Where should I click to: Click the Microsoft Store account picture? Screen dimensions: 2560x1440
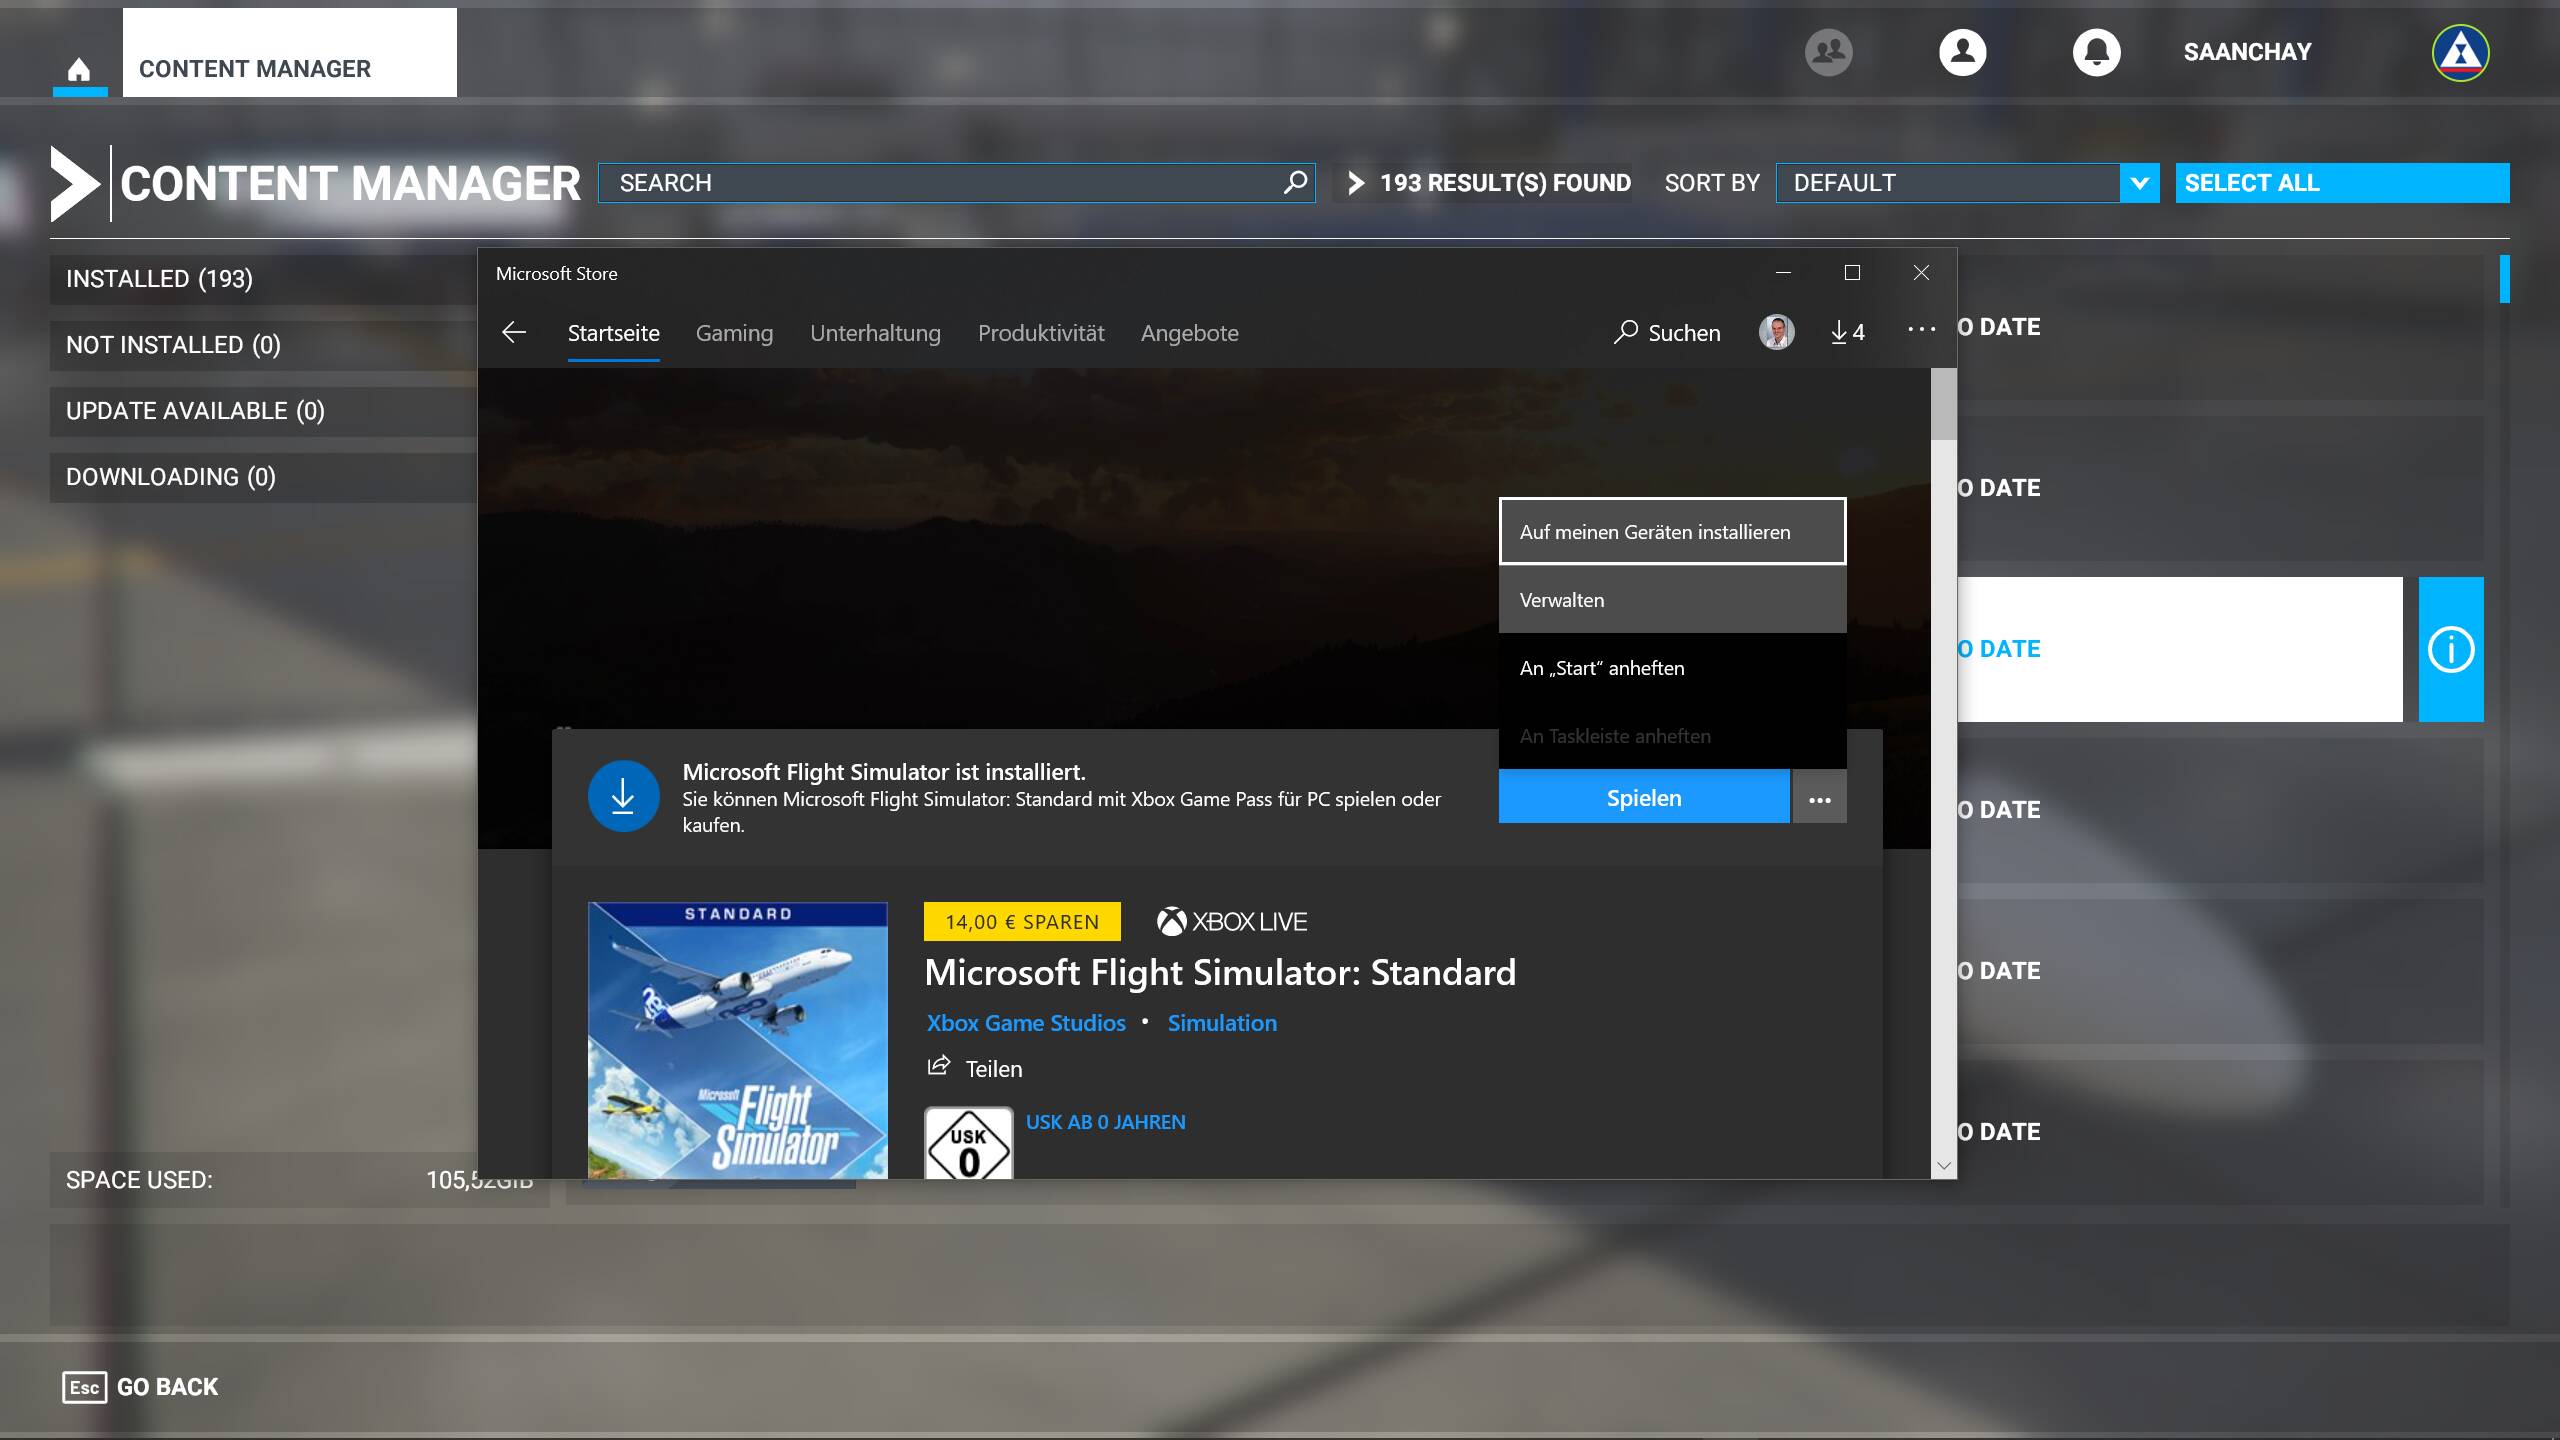point(1776,333)
